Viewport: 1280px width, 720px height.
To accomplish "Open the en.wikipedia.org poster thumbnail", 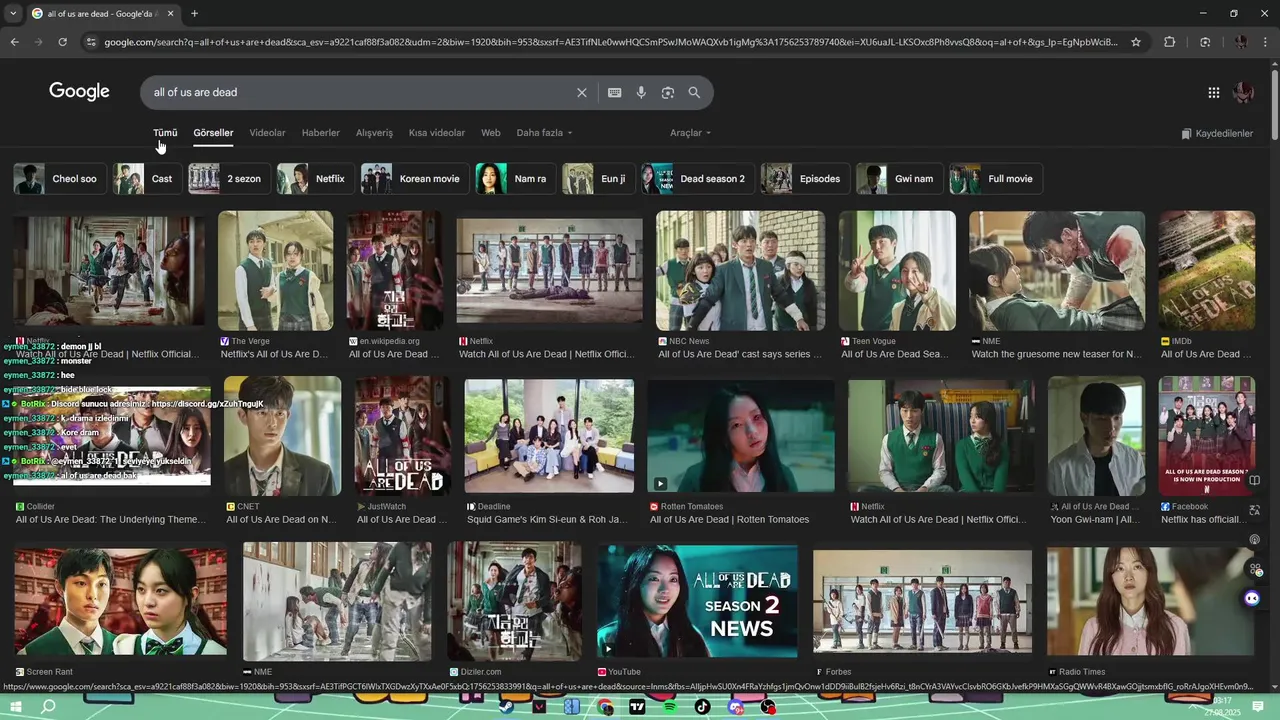I will tap(395, 270).
